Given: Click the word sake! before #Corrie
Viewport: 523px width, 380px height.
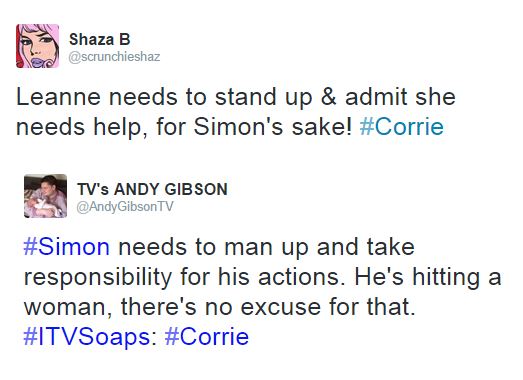Looking at the screenshot, I should point(322,127).
